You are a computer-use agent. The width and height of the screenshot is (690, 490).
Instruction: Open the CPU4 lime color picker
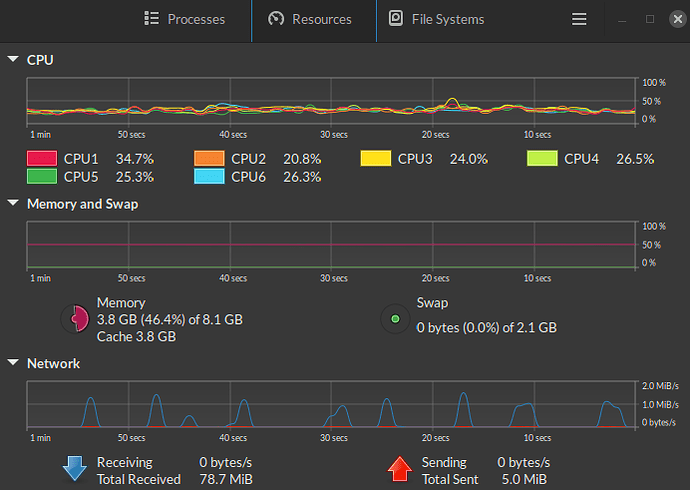[541, 159]
